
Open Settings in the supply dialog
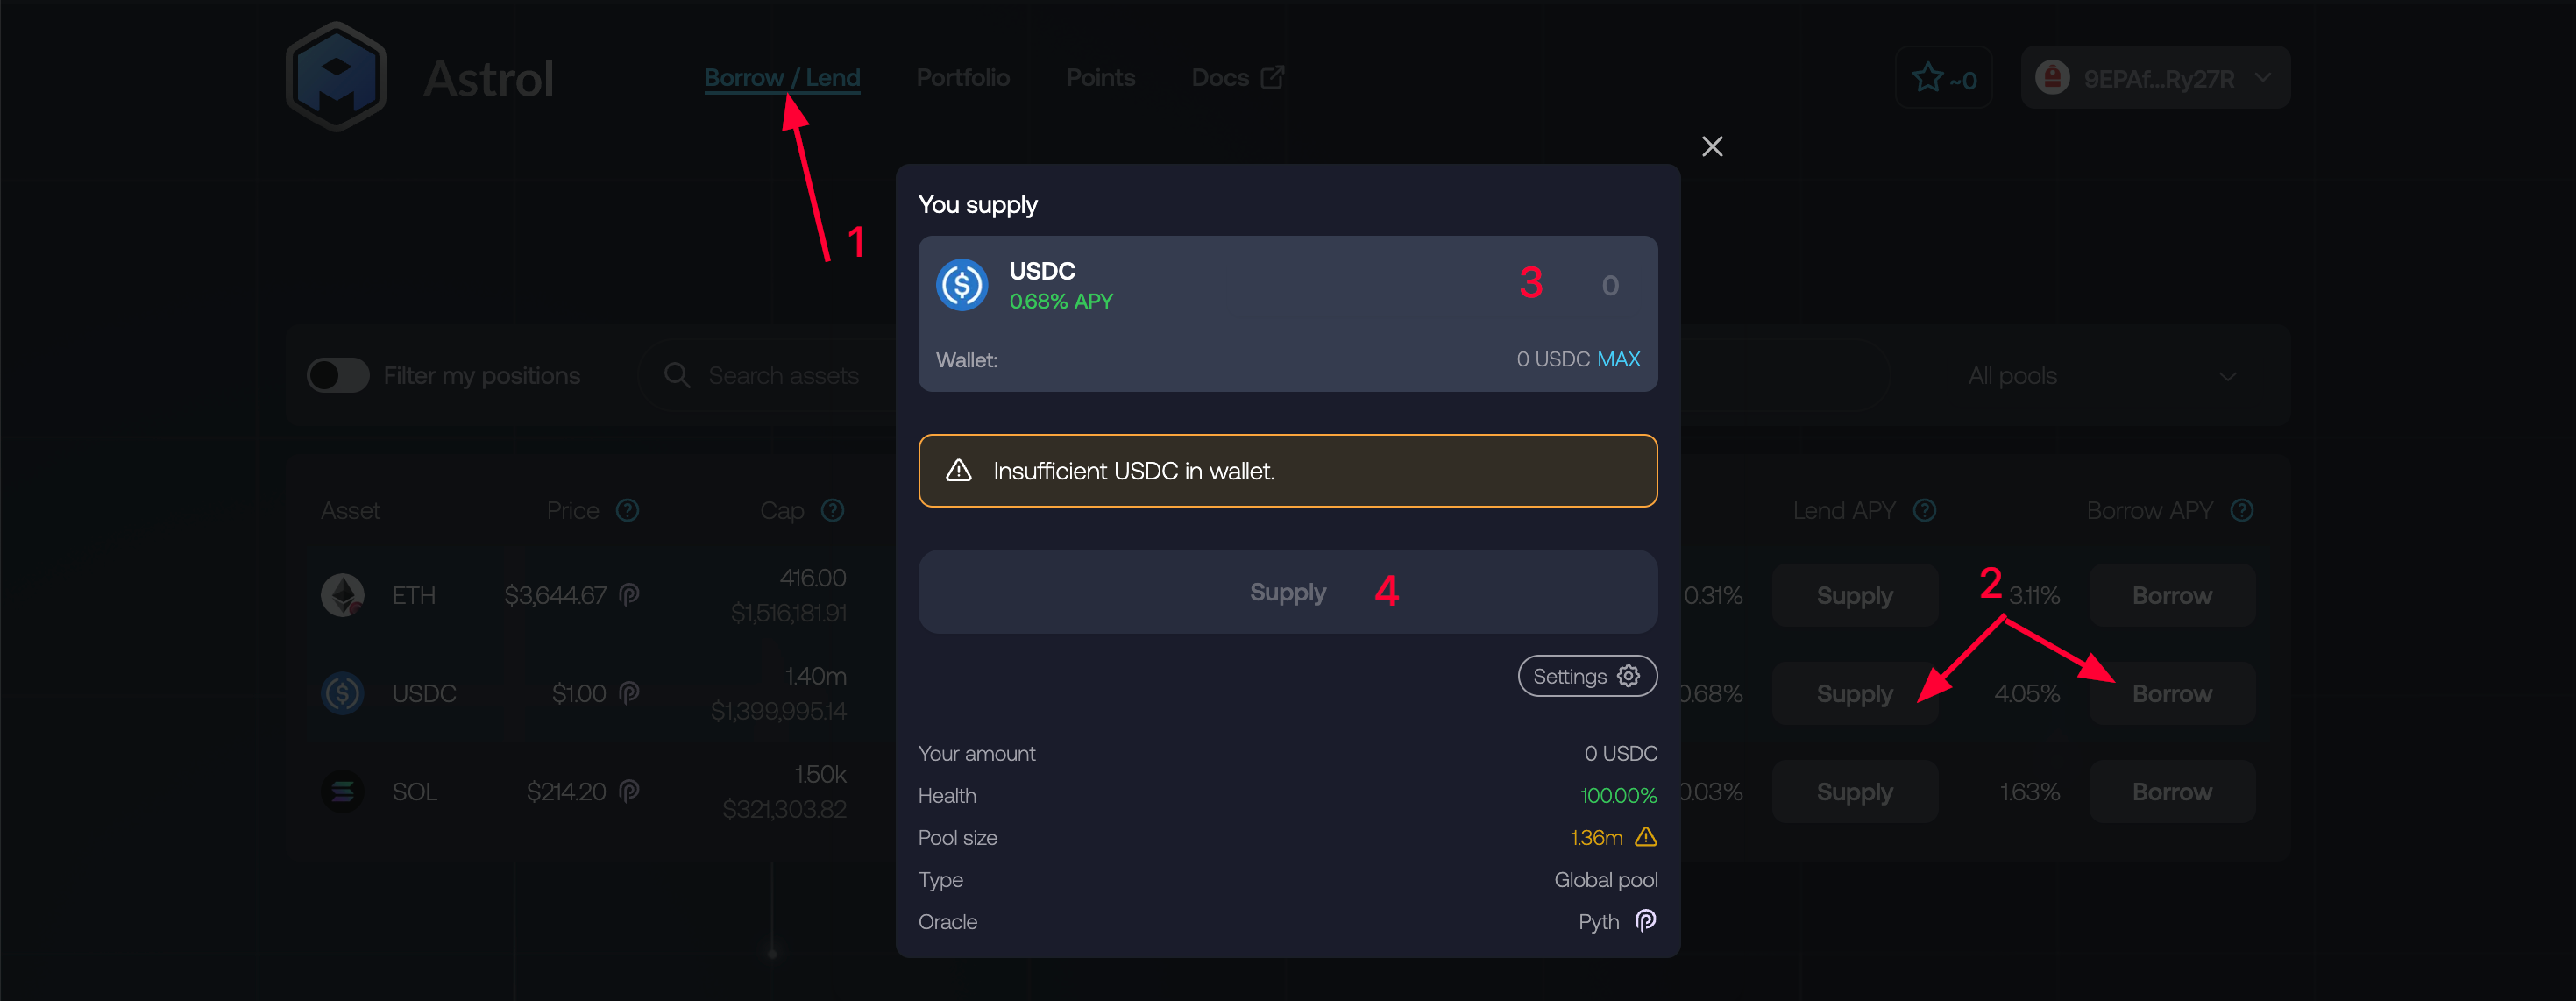click(x=1587, y=677)
